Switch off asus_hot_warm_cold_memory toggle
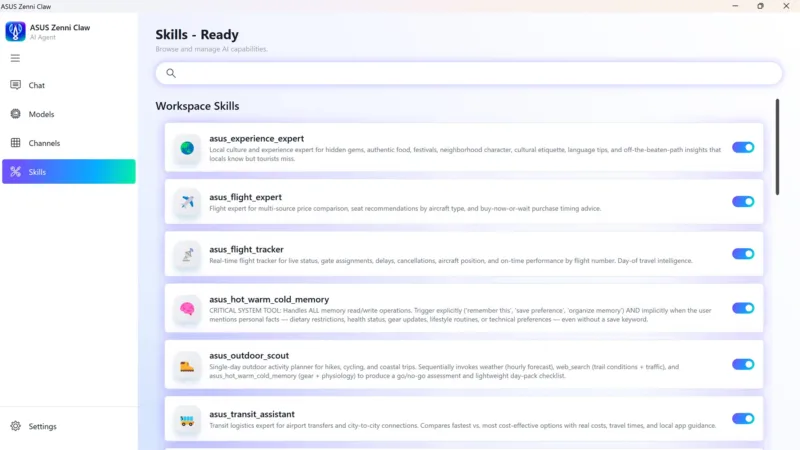Viewport: 800px width, 450px height. [743, 308]
